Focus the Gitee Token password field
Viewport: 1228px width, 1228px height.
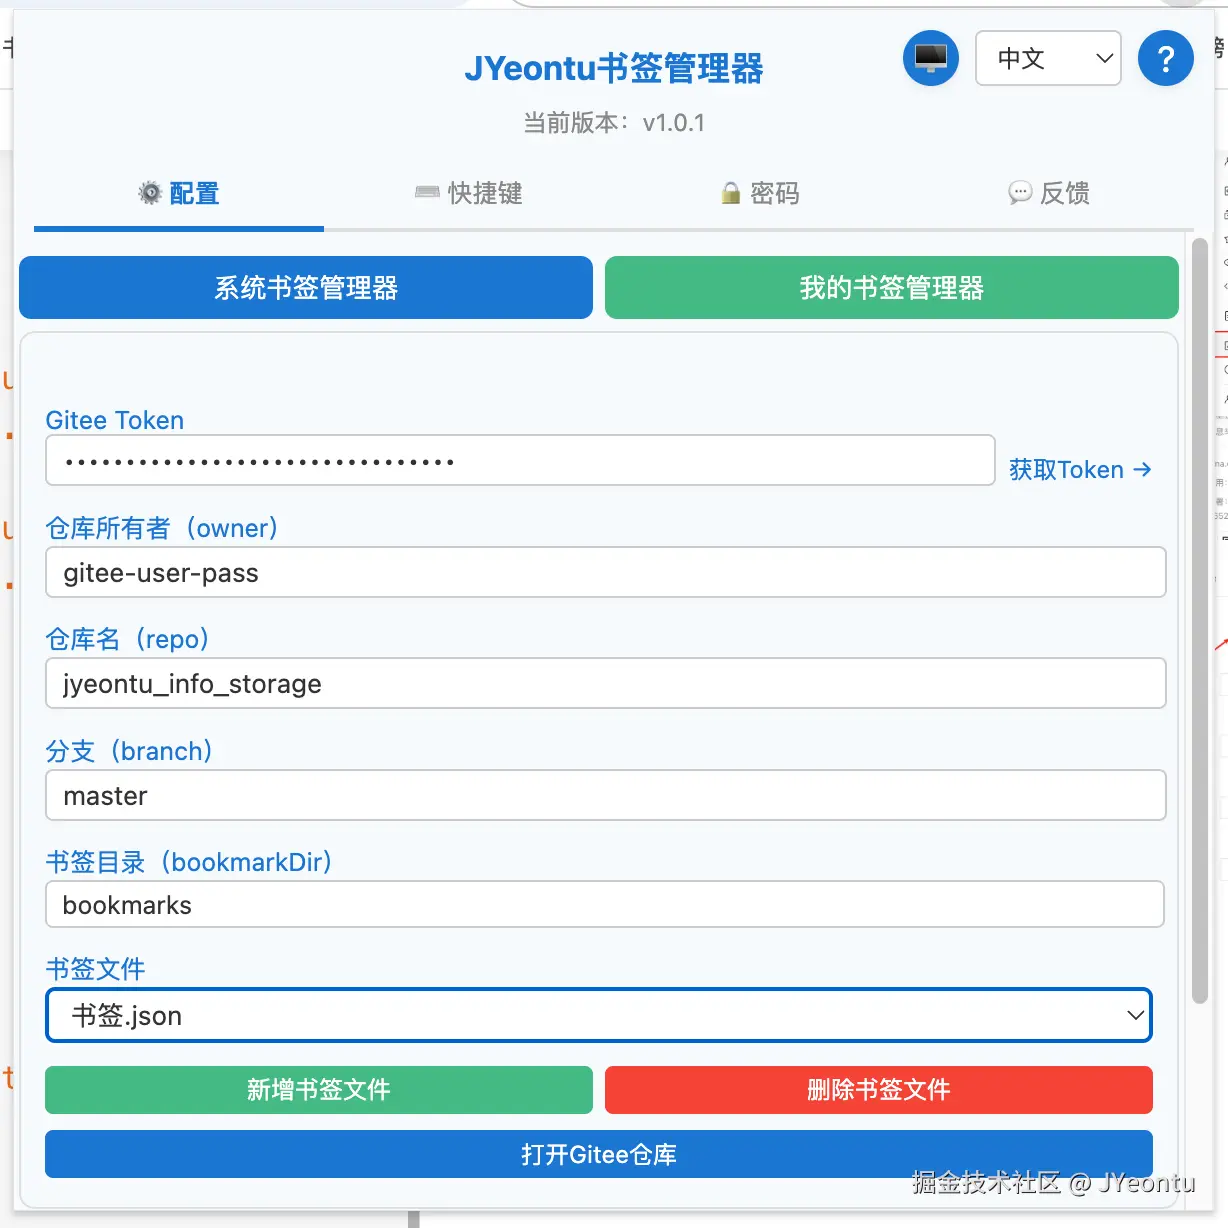pos(520,461)
